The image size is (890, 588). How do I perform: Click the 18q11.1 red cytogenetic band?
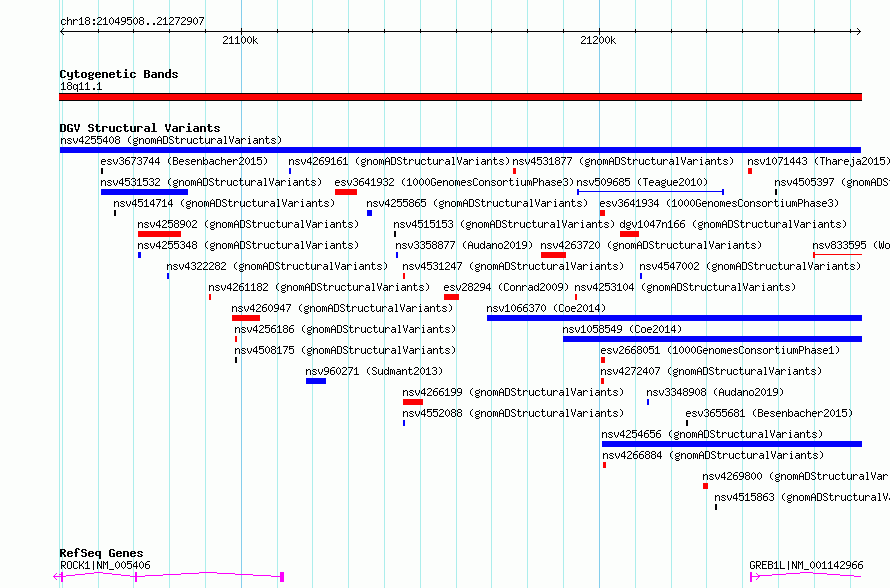pos(460,97)
